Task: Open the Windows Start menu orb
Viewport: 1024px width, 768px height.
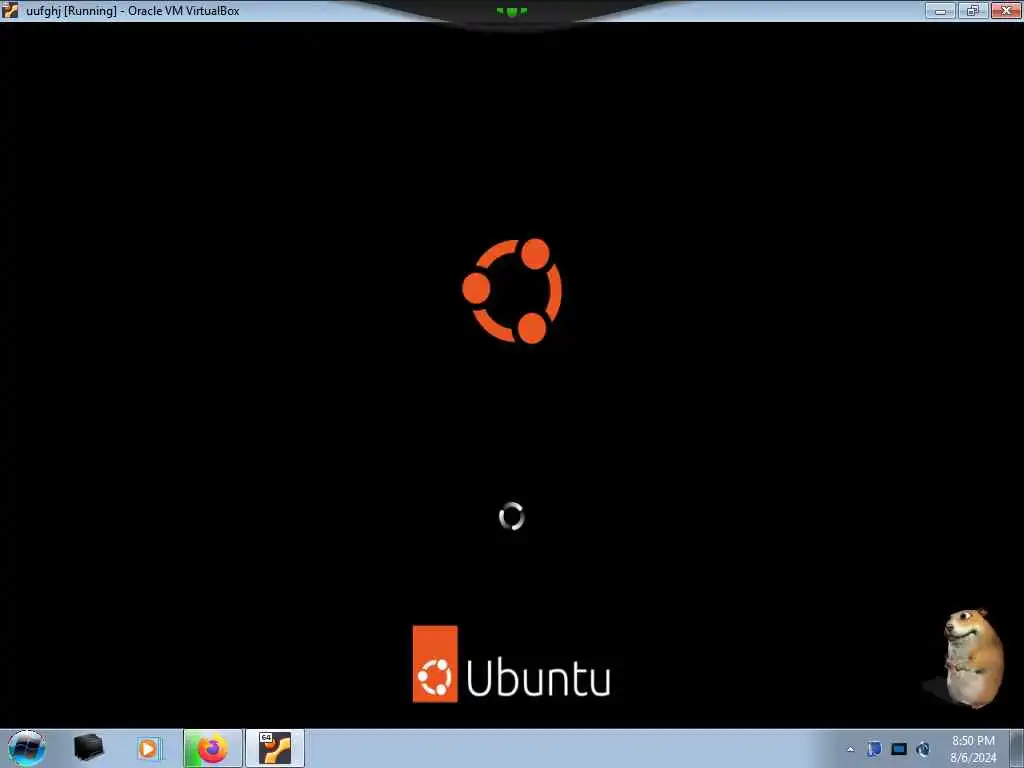Action: (27, 748)
